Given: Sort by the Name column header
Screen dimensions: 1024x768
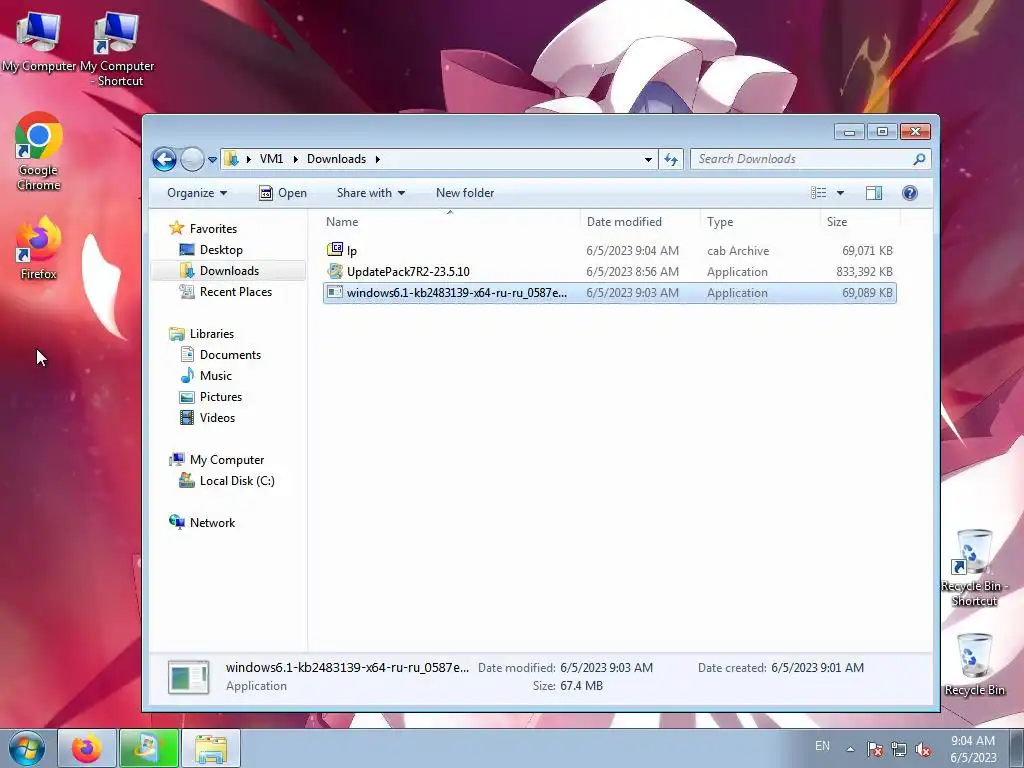Looking at the screenshot, I should tap(450, 221).
